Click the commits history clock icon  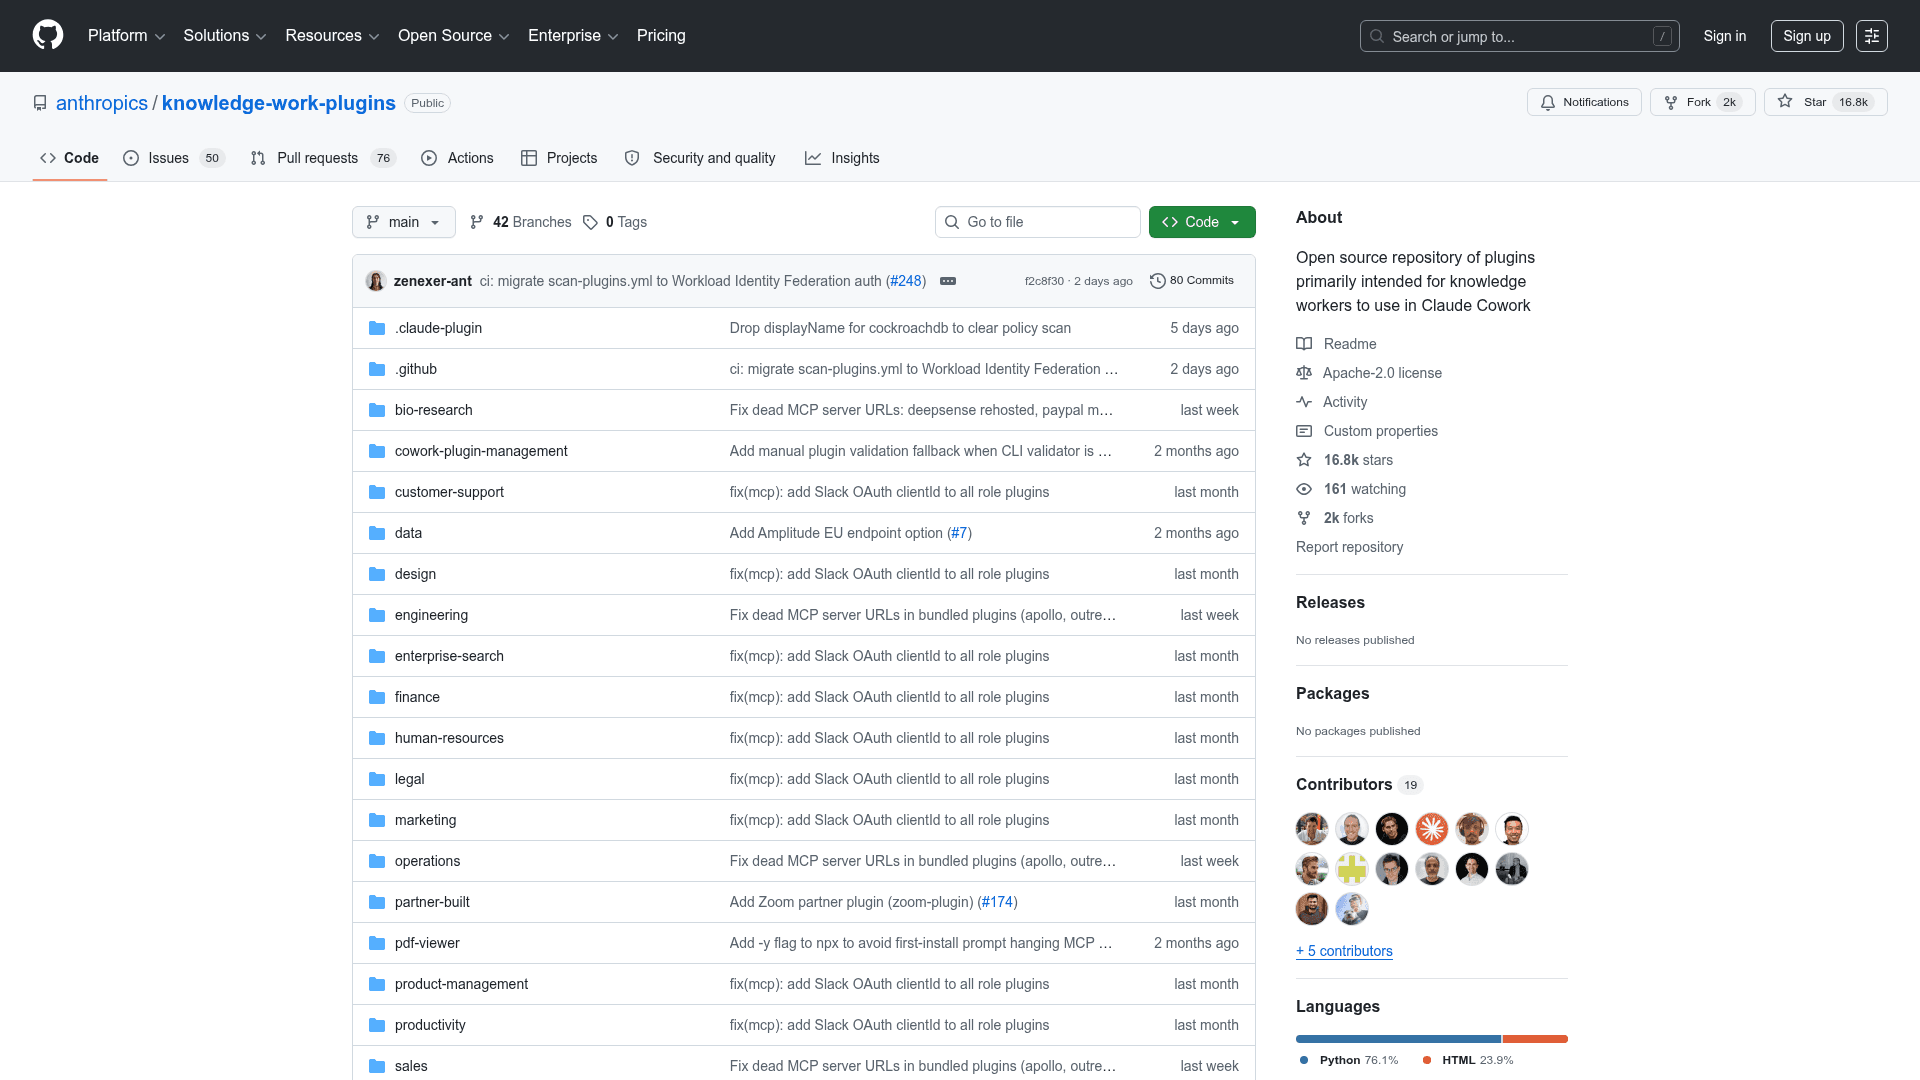coord(1158,281)
